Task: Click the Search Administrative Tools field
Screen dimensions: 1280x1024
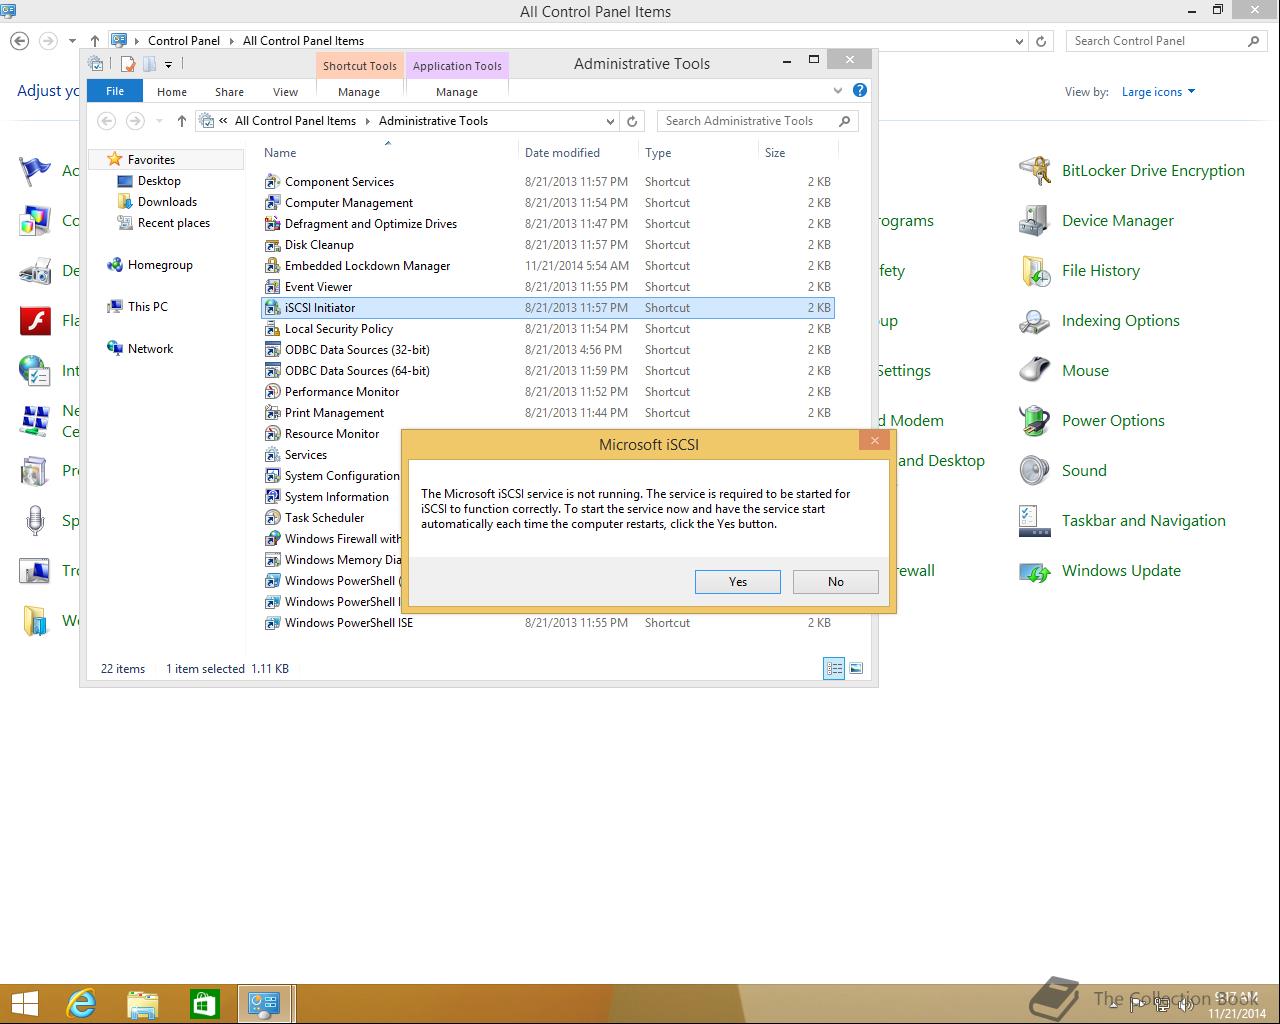Action: [758, 121]
